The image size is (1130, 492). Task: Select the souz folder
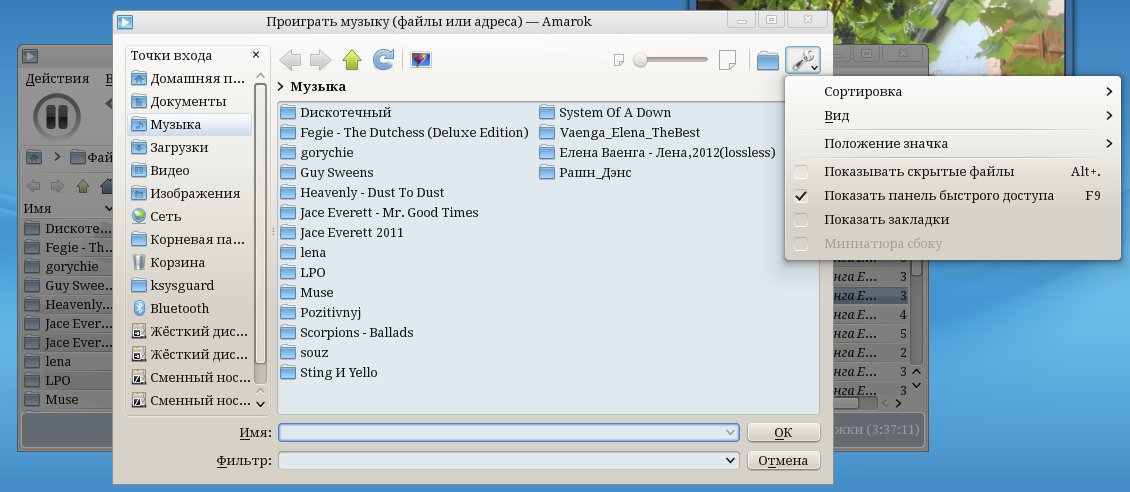(304, 353)
